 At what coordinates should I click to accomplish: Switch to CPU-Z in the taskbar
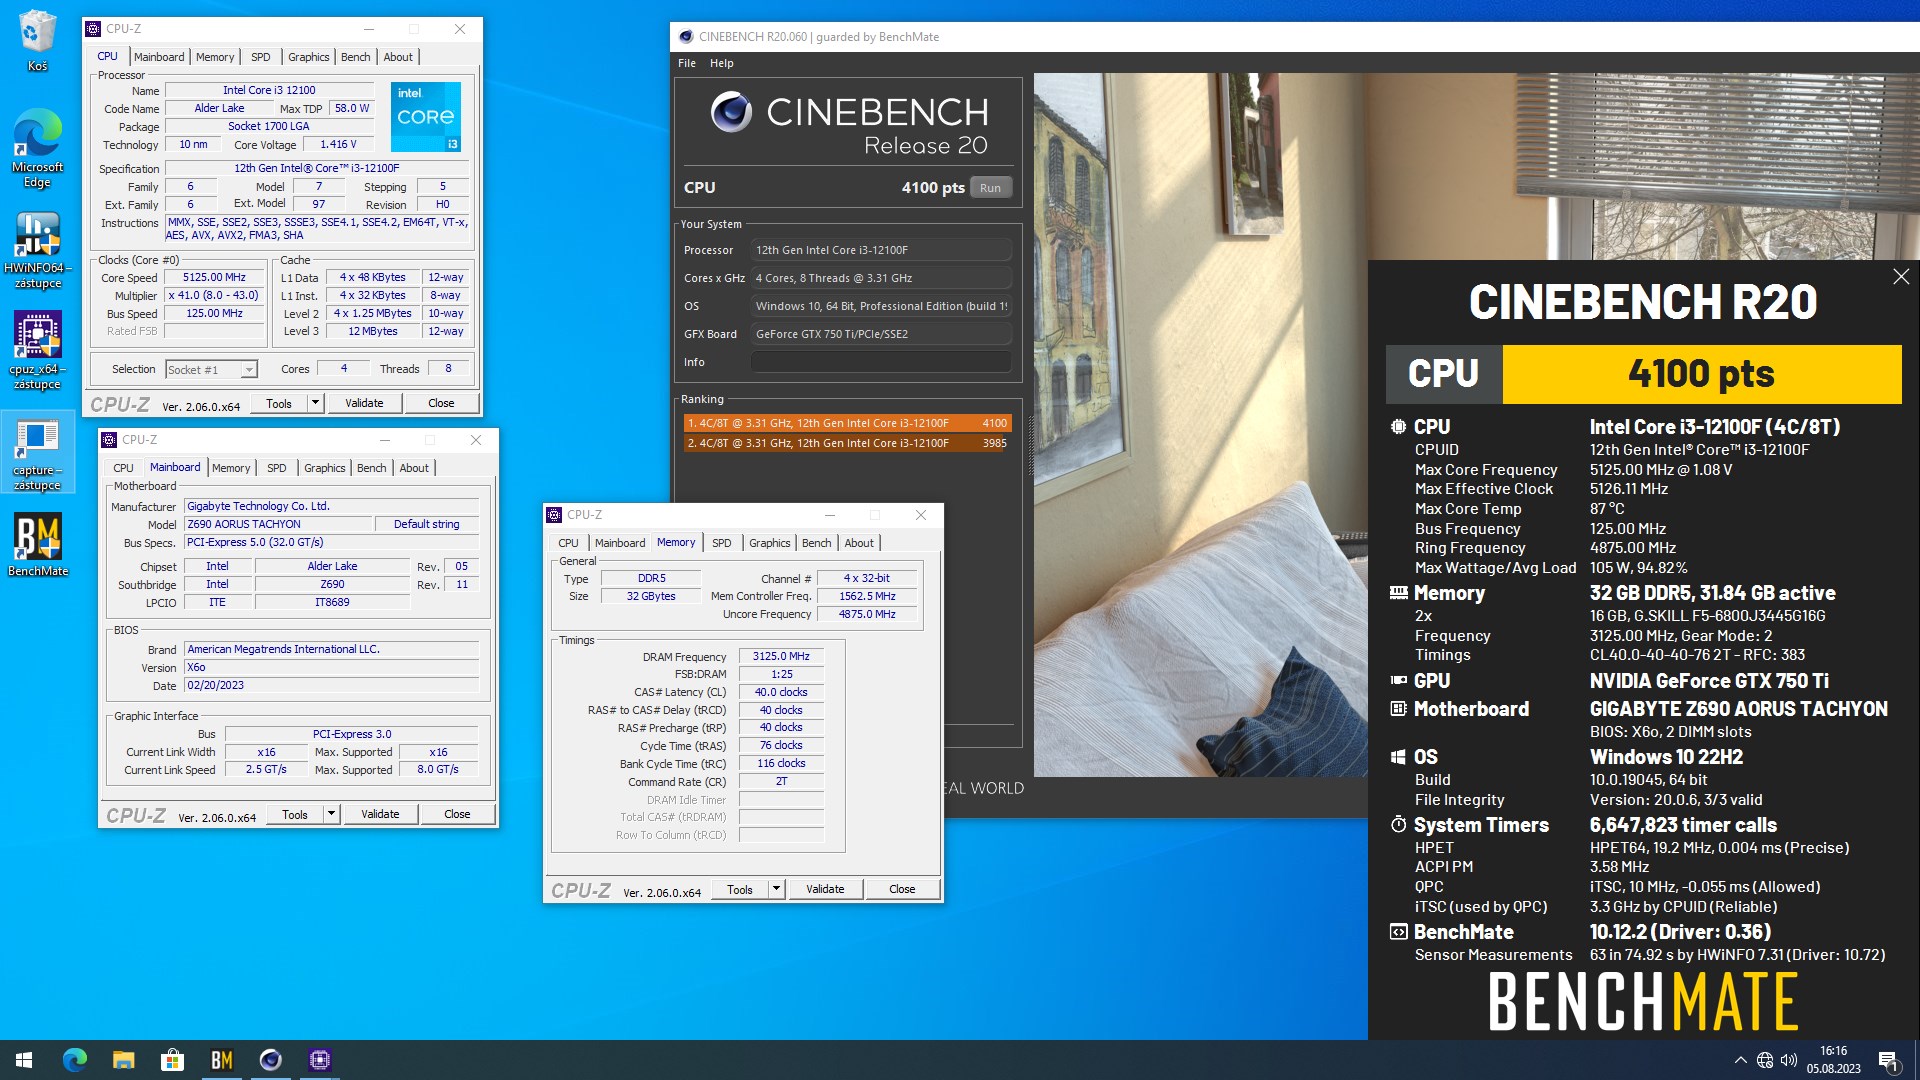click(319, 1060)
